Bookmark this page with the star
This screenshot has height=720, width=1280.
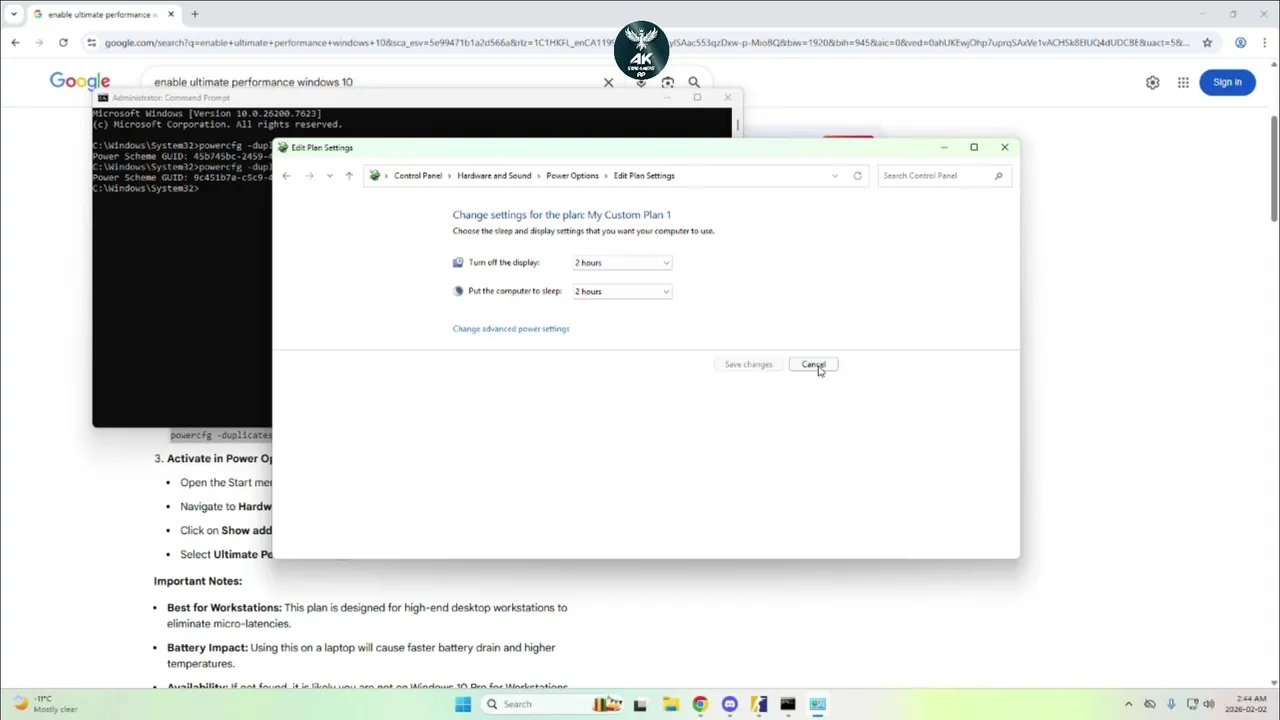tap(1207, 43)
